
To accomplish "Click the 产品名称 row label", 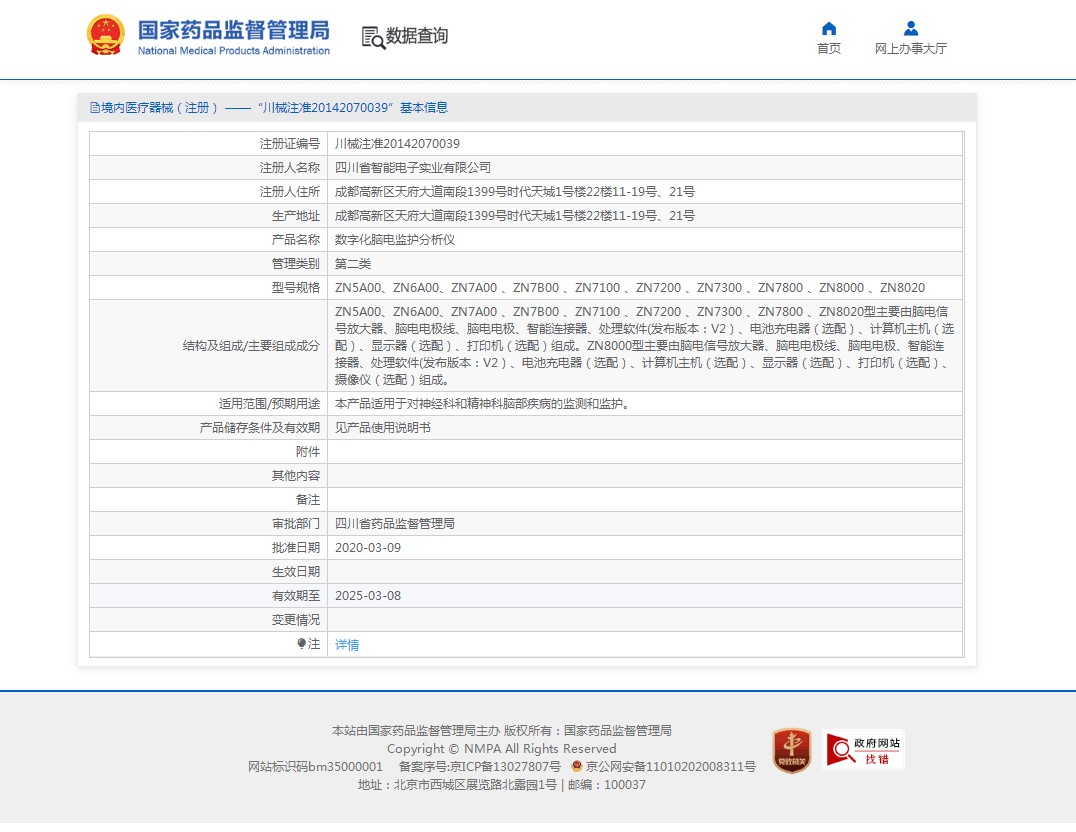I will pyautogui.click(x=296, y=240).
